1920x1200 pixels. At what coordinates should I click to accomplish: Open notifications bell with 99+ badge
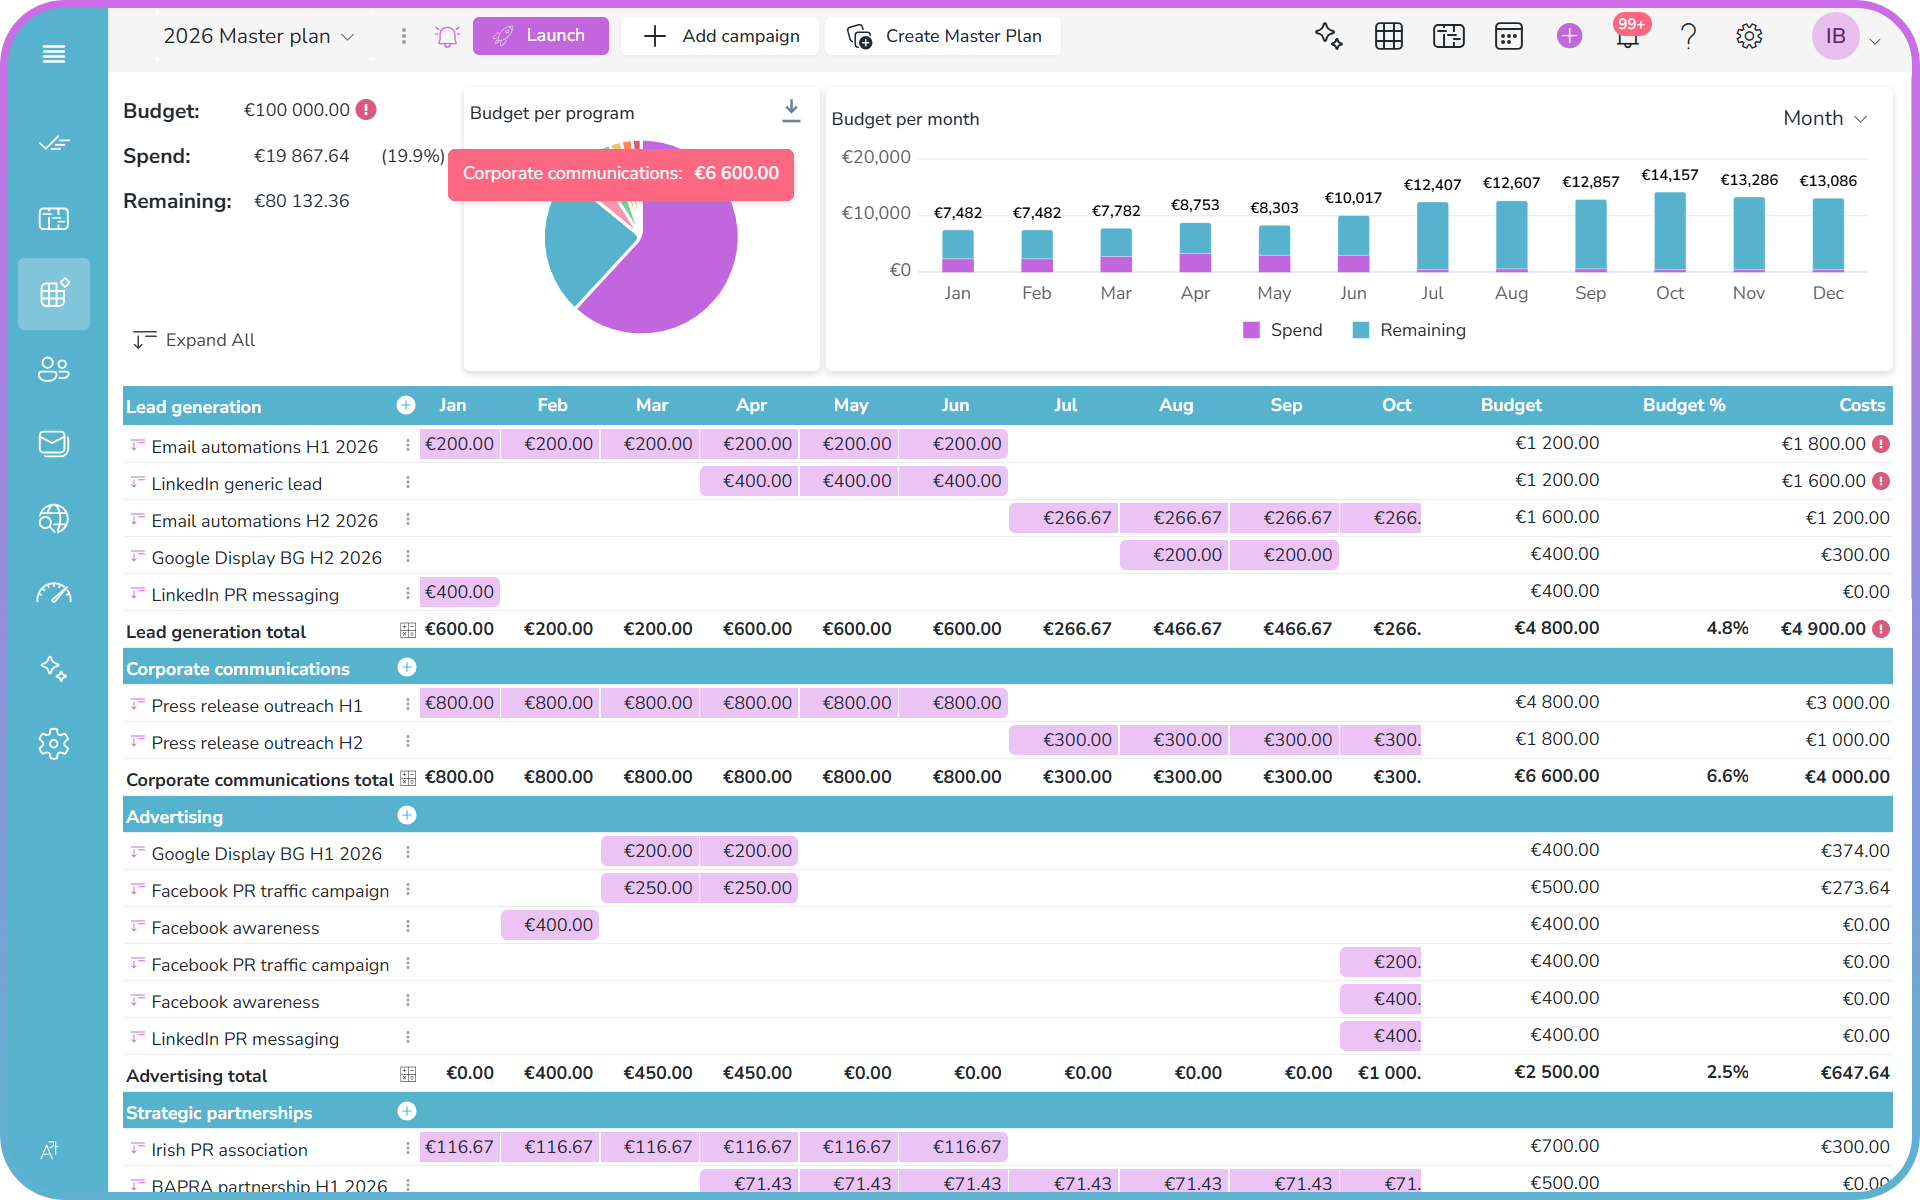(1628, 36)
